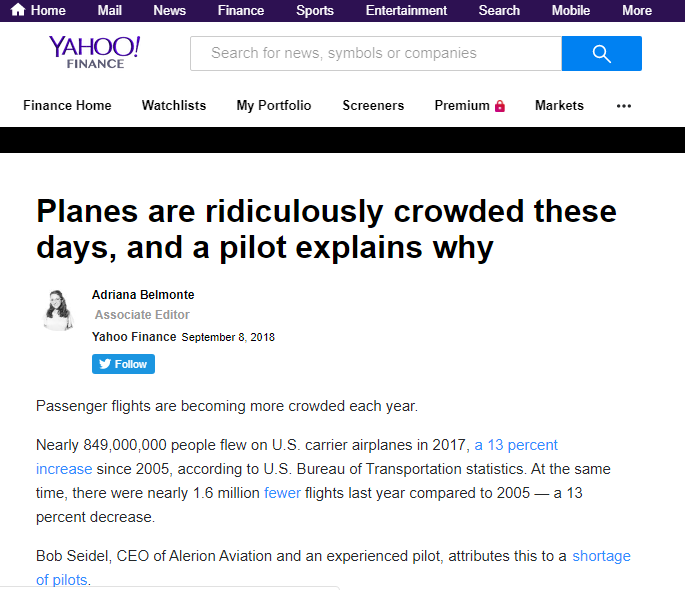
Task: Go to Sports in the top bar
Action: (315, 10)
